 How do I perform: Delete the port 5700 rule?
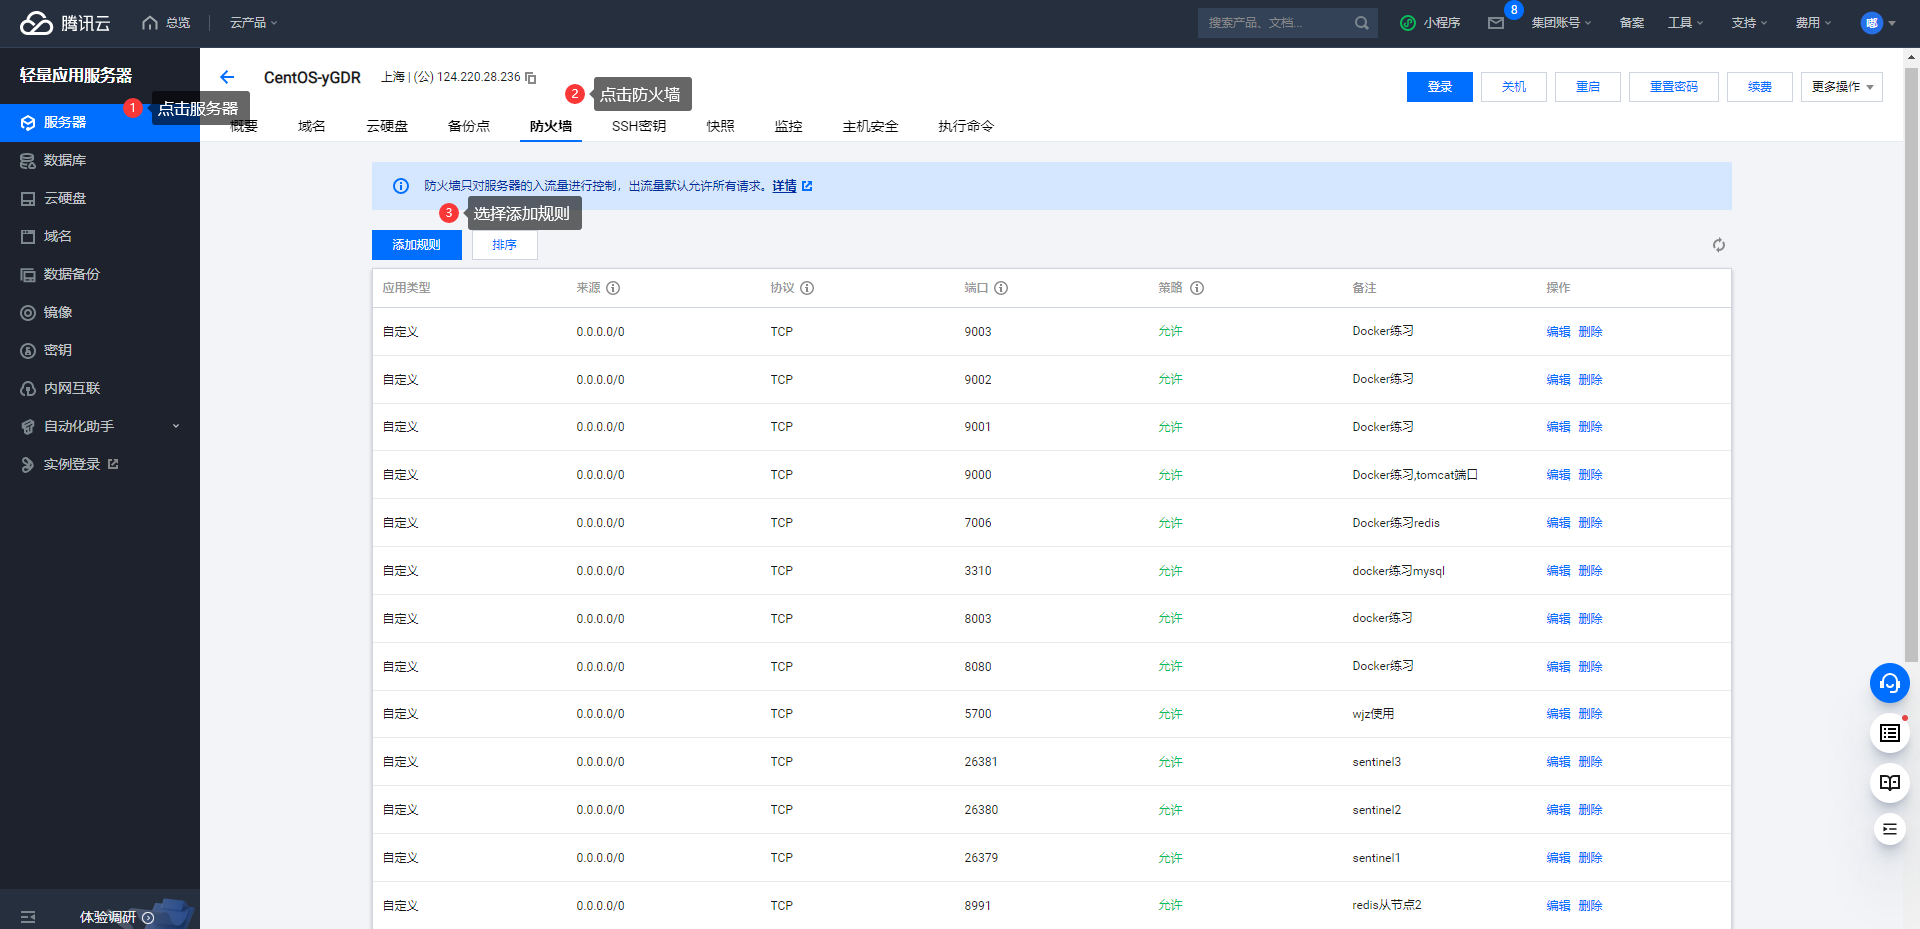[x=1590, y=714]
